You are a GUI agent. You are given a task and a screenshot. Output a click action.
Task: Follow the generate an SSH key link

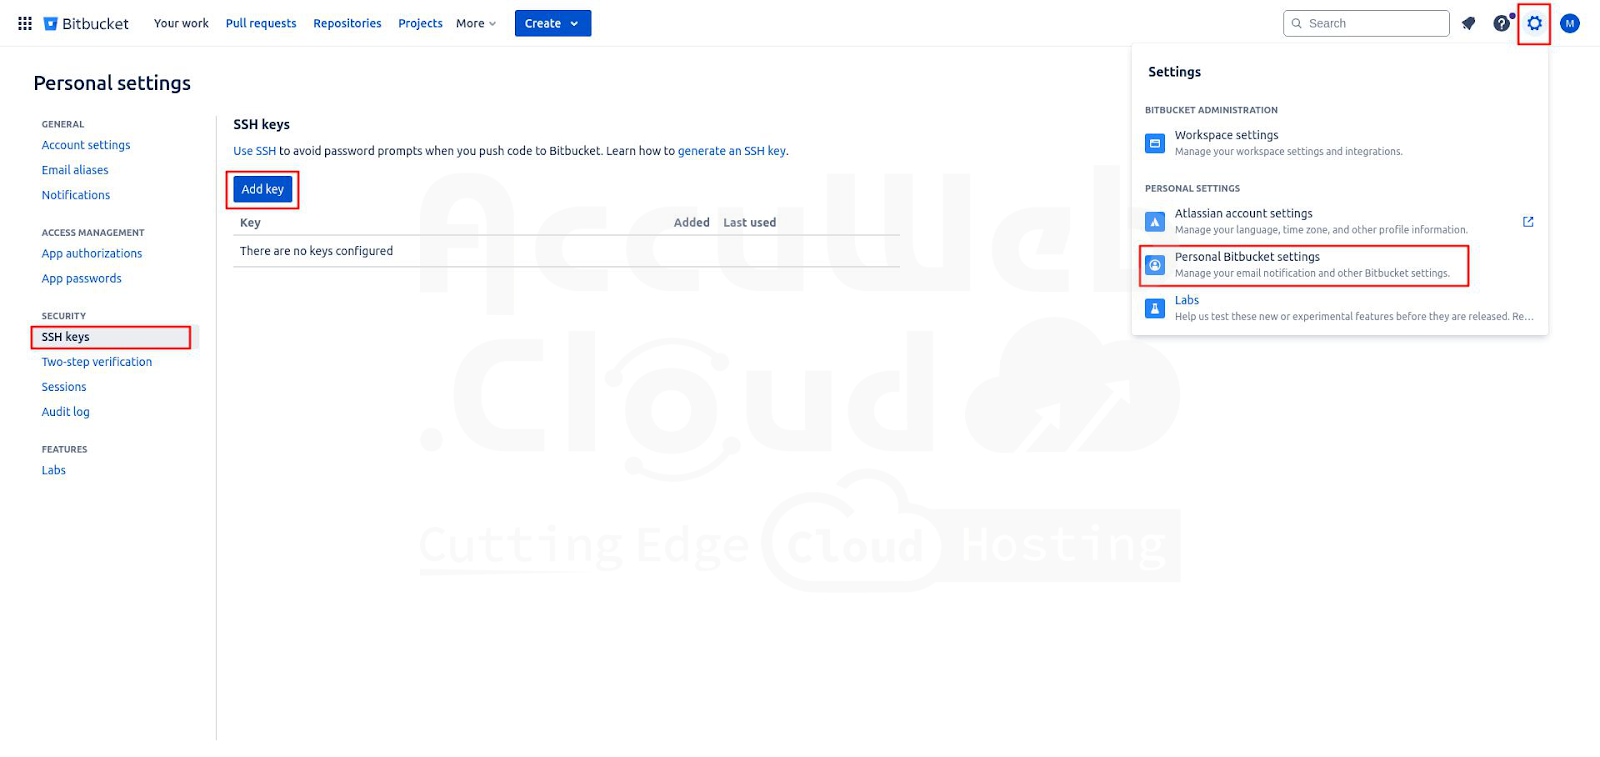click(732, 151)
